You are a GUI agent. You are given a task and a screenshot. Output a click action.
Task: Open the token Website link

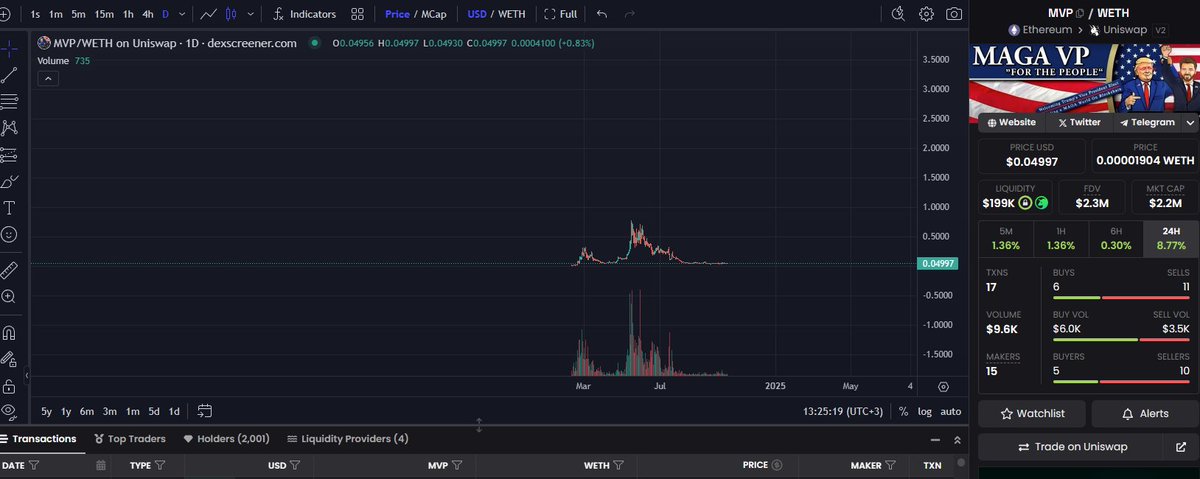[x=1011, y=122]
